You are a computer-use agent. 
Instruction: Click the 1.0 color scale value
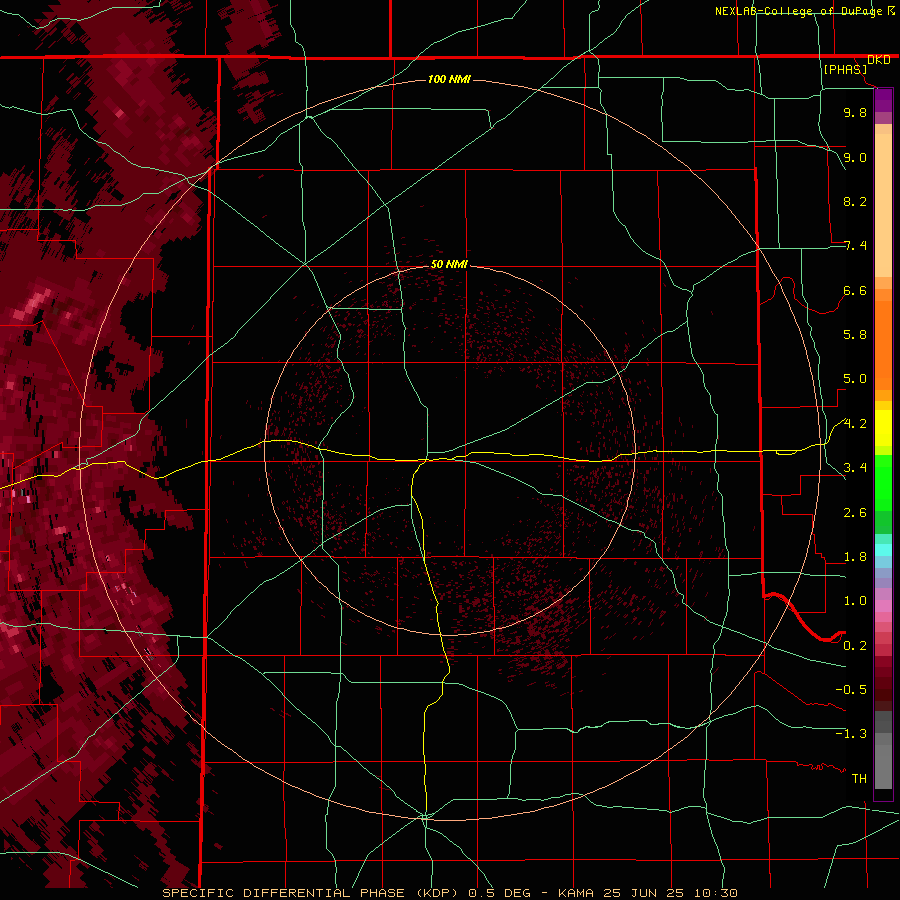(x=855, y=601)
